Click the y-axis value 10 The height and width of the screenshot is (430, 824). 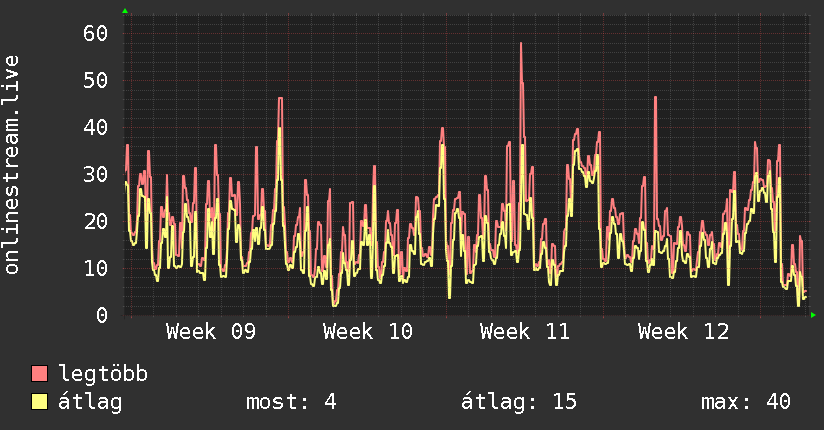pyautogui.click(x=96, y=269)
